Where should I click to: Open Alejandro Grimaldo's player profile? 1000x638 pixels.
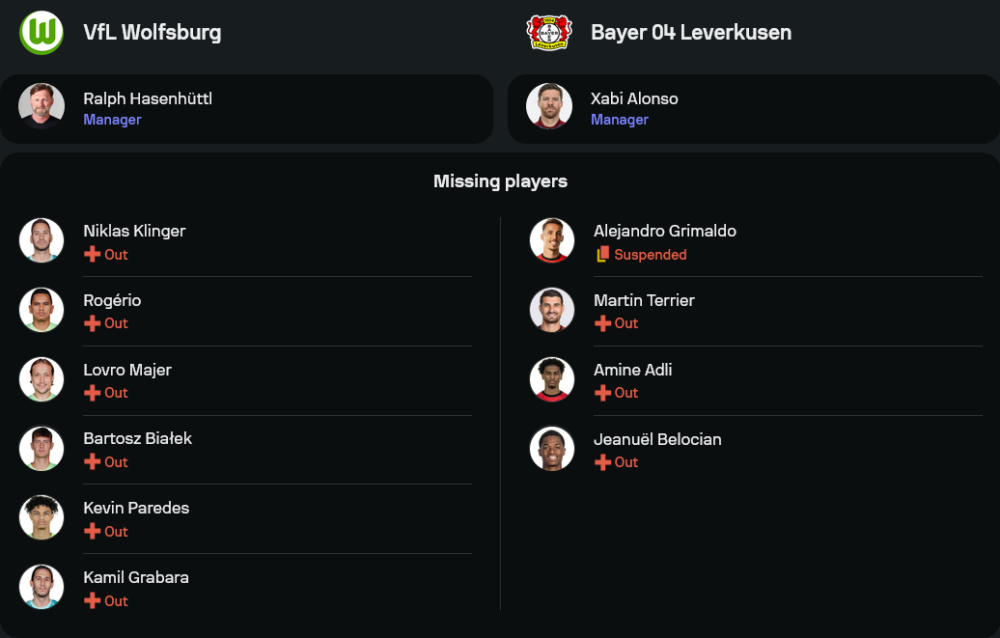(664, 231)
